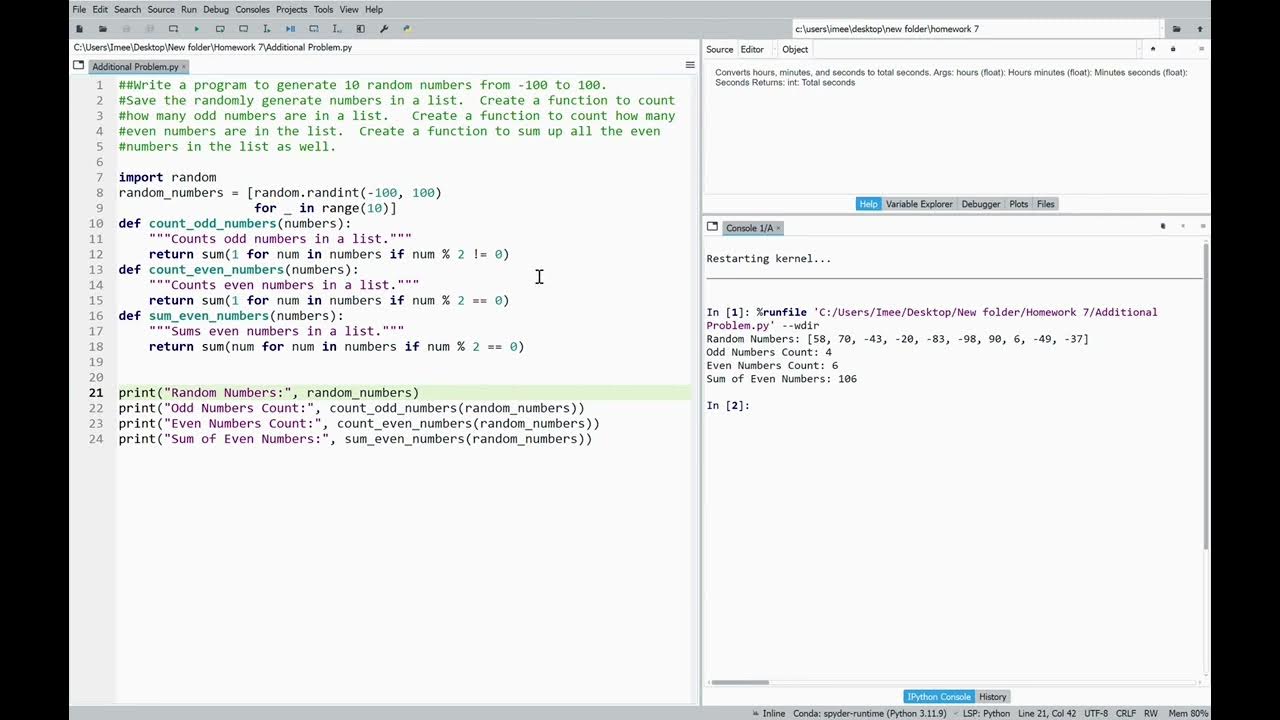Screen dimensions: 1280x720
Task: Open the Consoles menu
Action: point(252,9)
